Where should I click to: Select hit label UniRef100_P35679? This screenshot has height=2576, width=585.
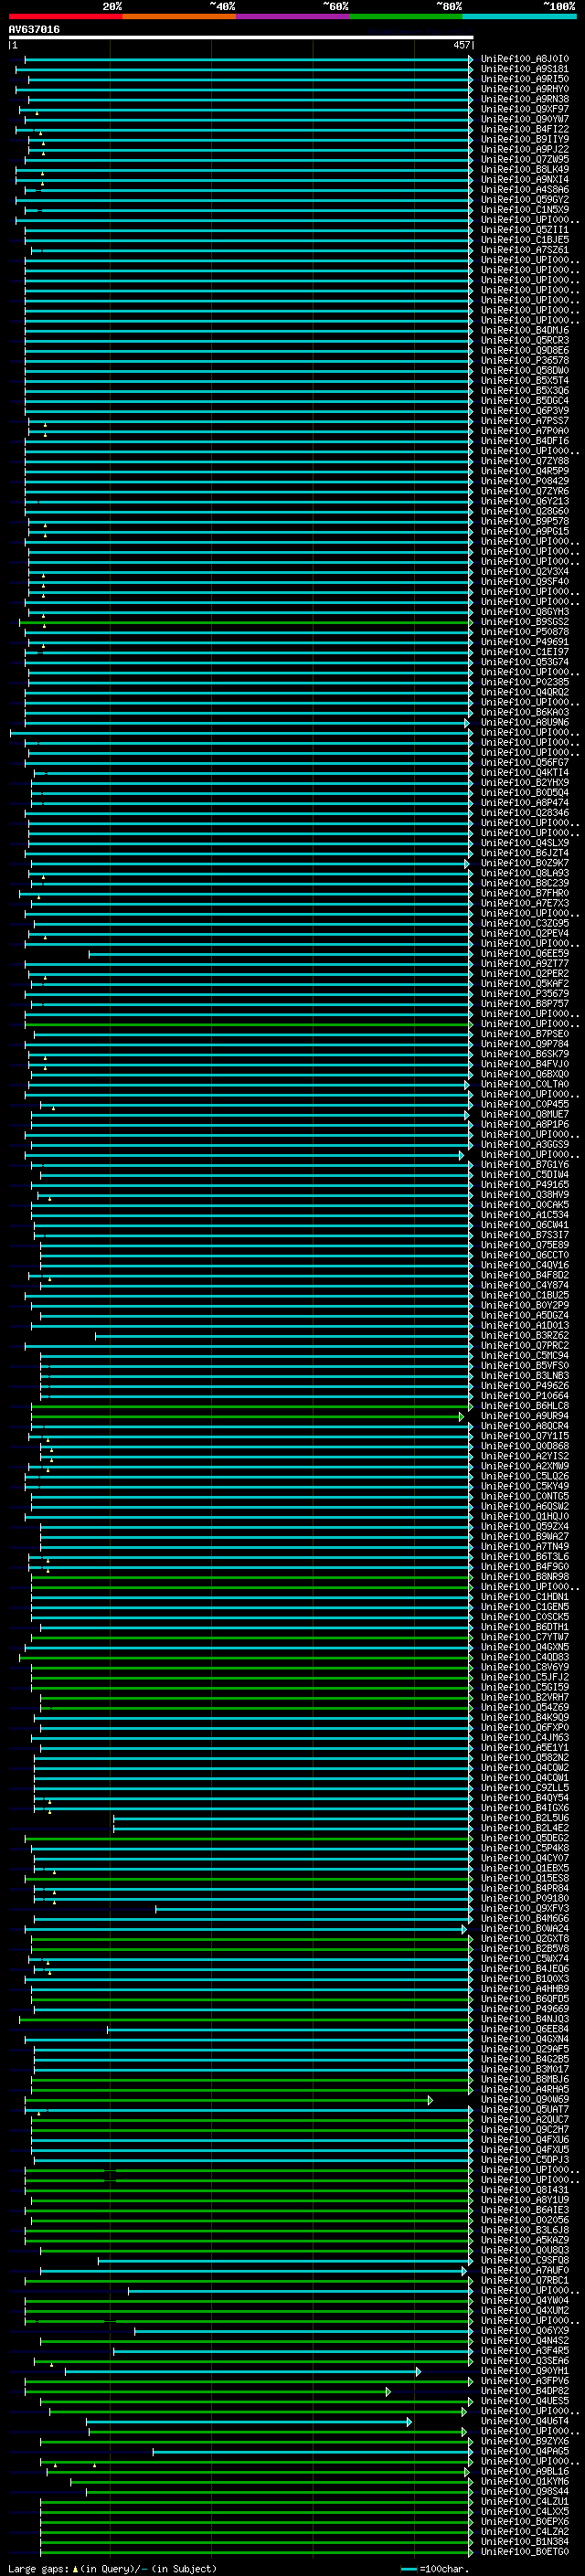pyautogui.click(x=524, y=994)
